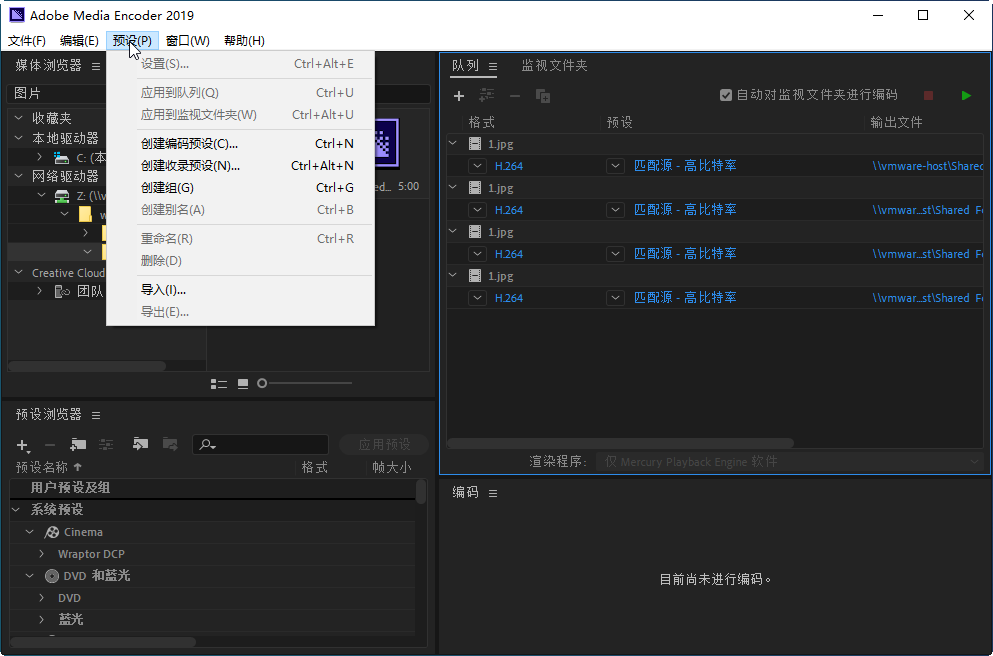Click the first 匹配源 - 高比特率 preset link

pos(685,166)
